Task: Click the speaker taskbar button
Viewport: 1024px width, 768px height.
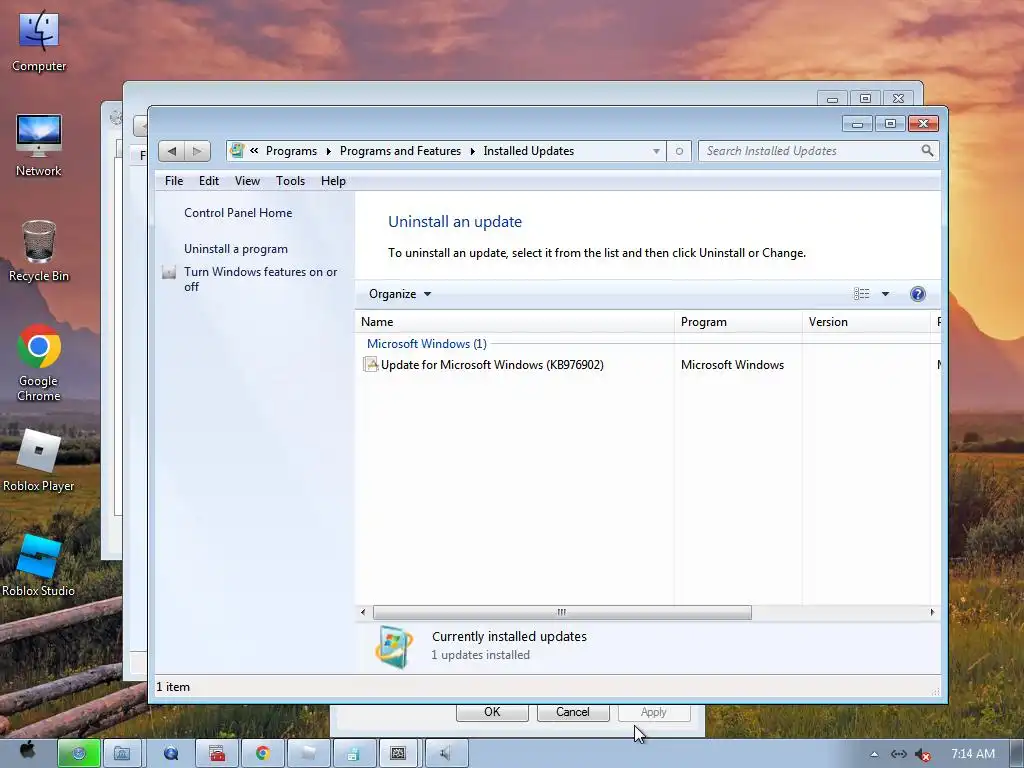Action: pos(447,754)
